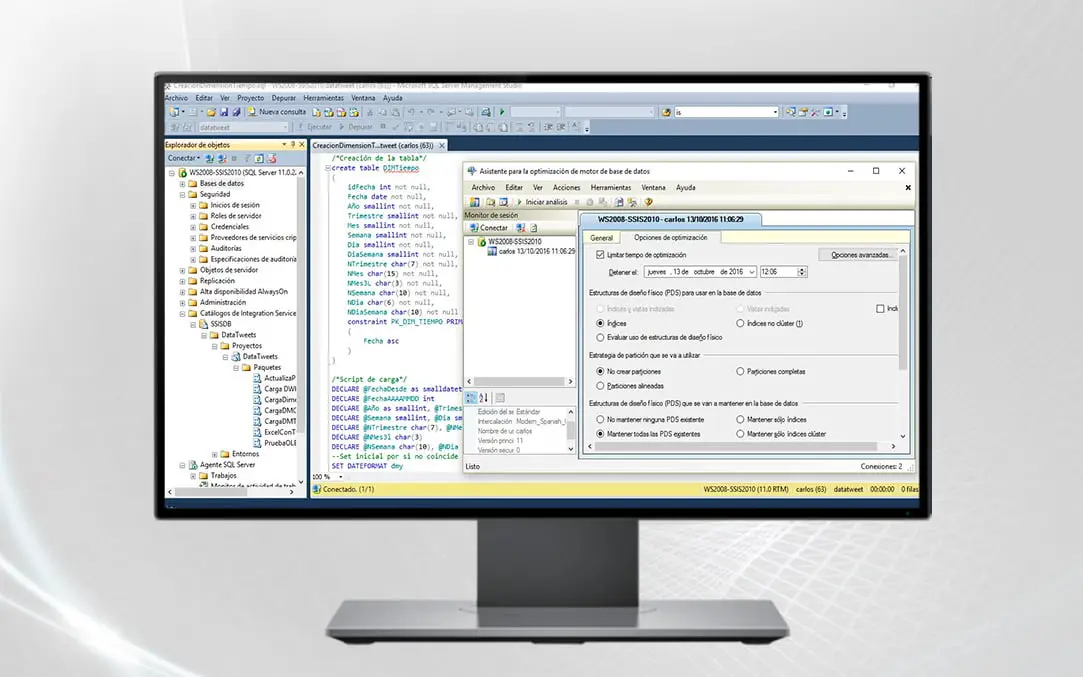
Task: Click Conectar in Monitor de sesión
Action: click(488, 228)
